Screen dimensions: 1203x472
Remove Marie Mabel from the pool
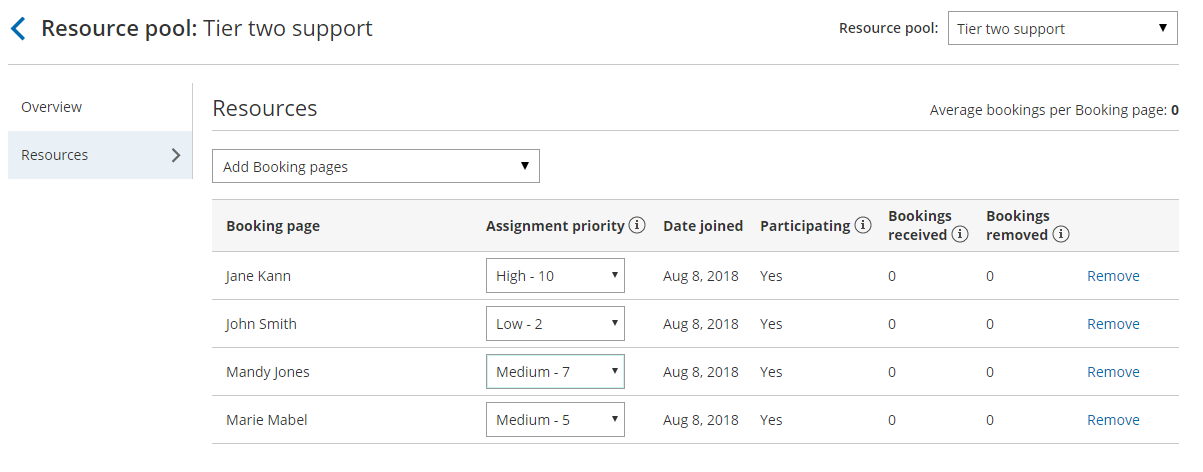click(1113, 420)
